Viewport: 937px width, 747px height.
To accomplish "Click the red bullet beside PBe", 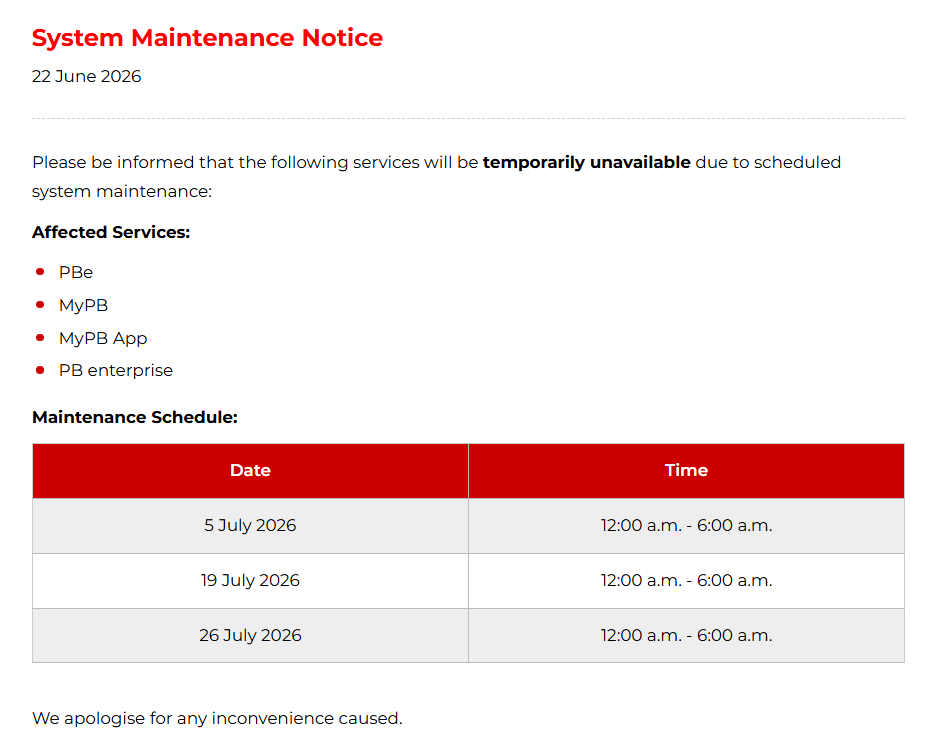I will click(40, 272).
